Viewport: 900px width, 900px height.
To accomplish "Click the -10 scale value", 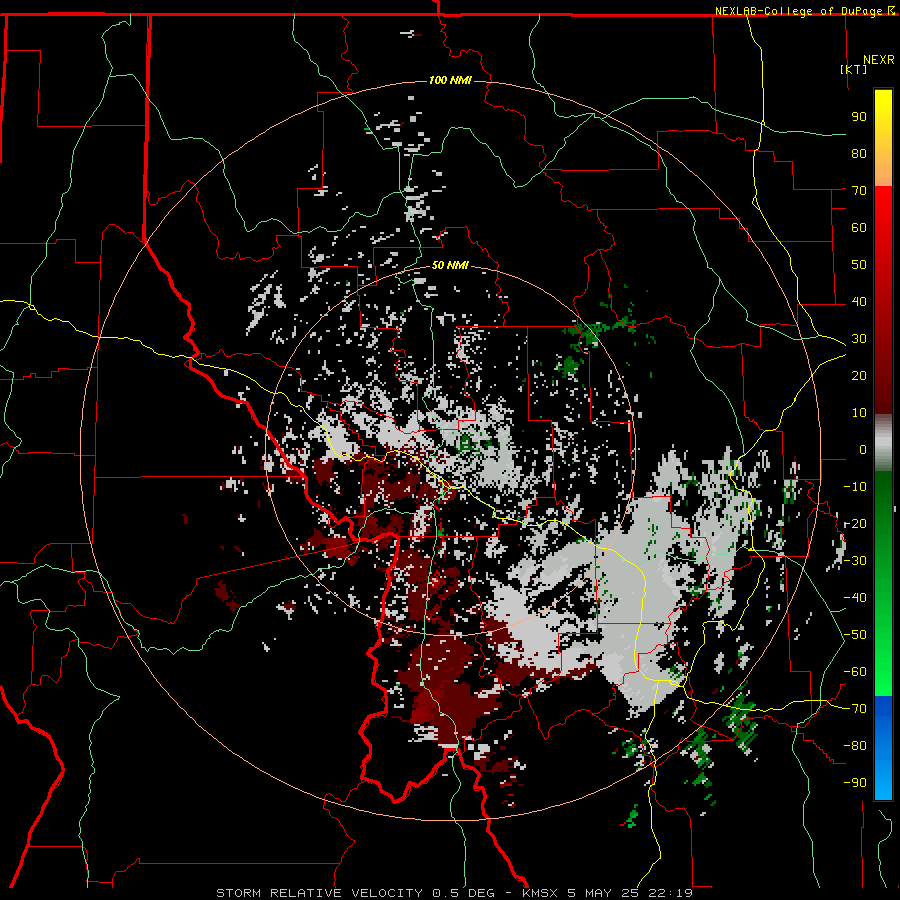I will (855, 487).
